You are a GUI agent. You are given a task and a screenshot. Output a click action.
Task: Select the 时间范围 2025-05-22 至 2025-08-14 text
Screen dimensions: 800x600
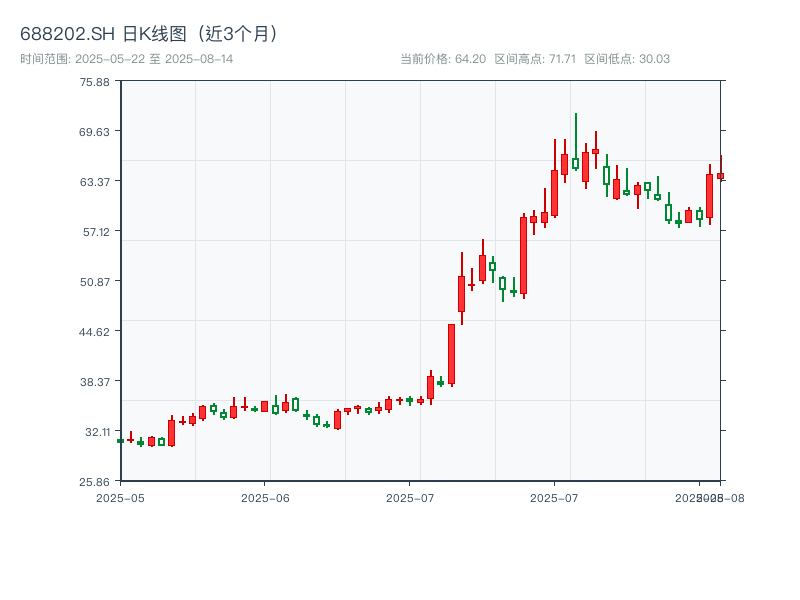coord(127,59)
